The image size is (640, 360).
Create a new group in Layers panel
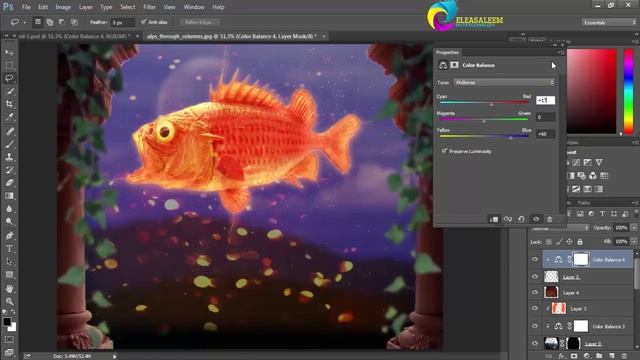(599, 356)
